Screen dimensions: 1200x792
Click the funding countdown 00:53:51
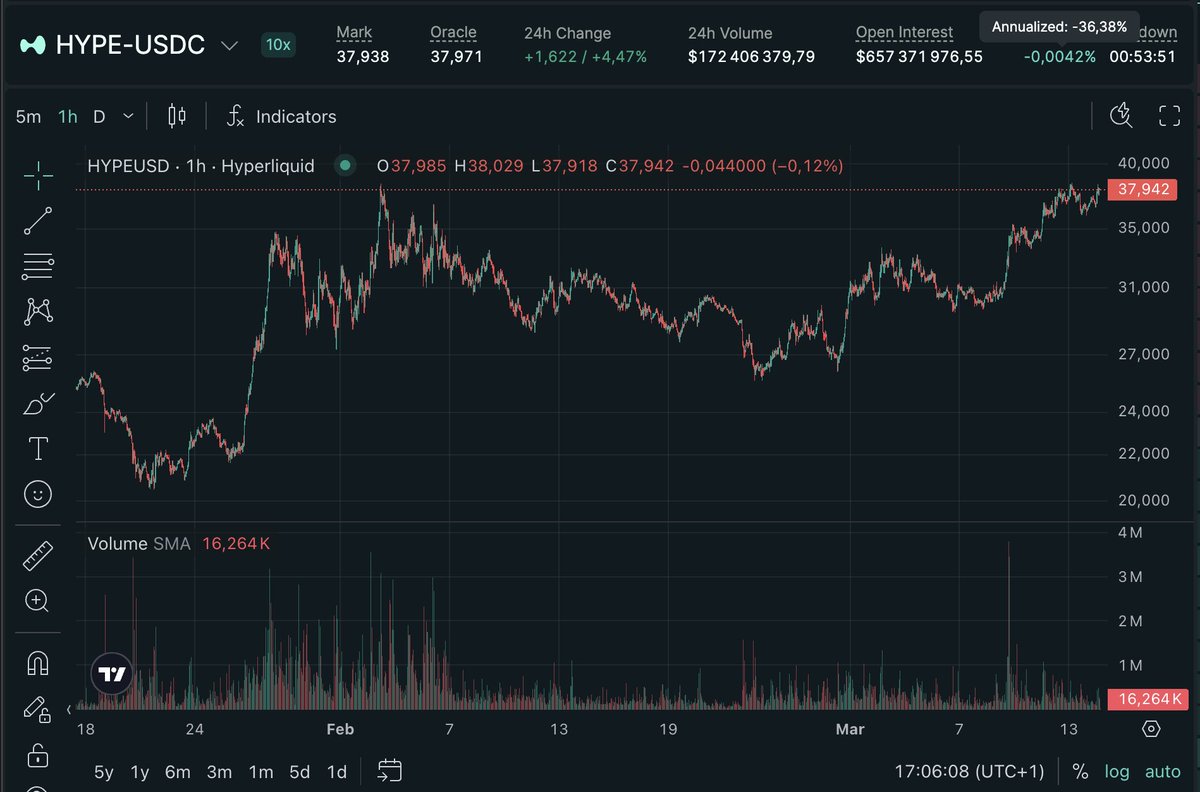point(1142,57)
